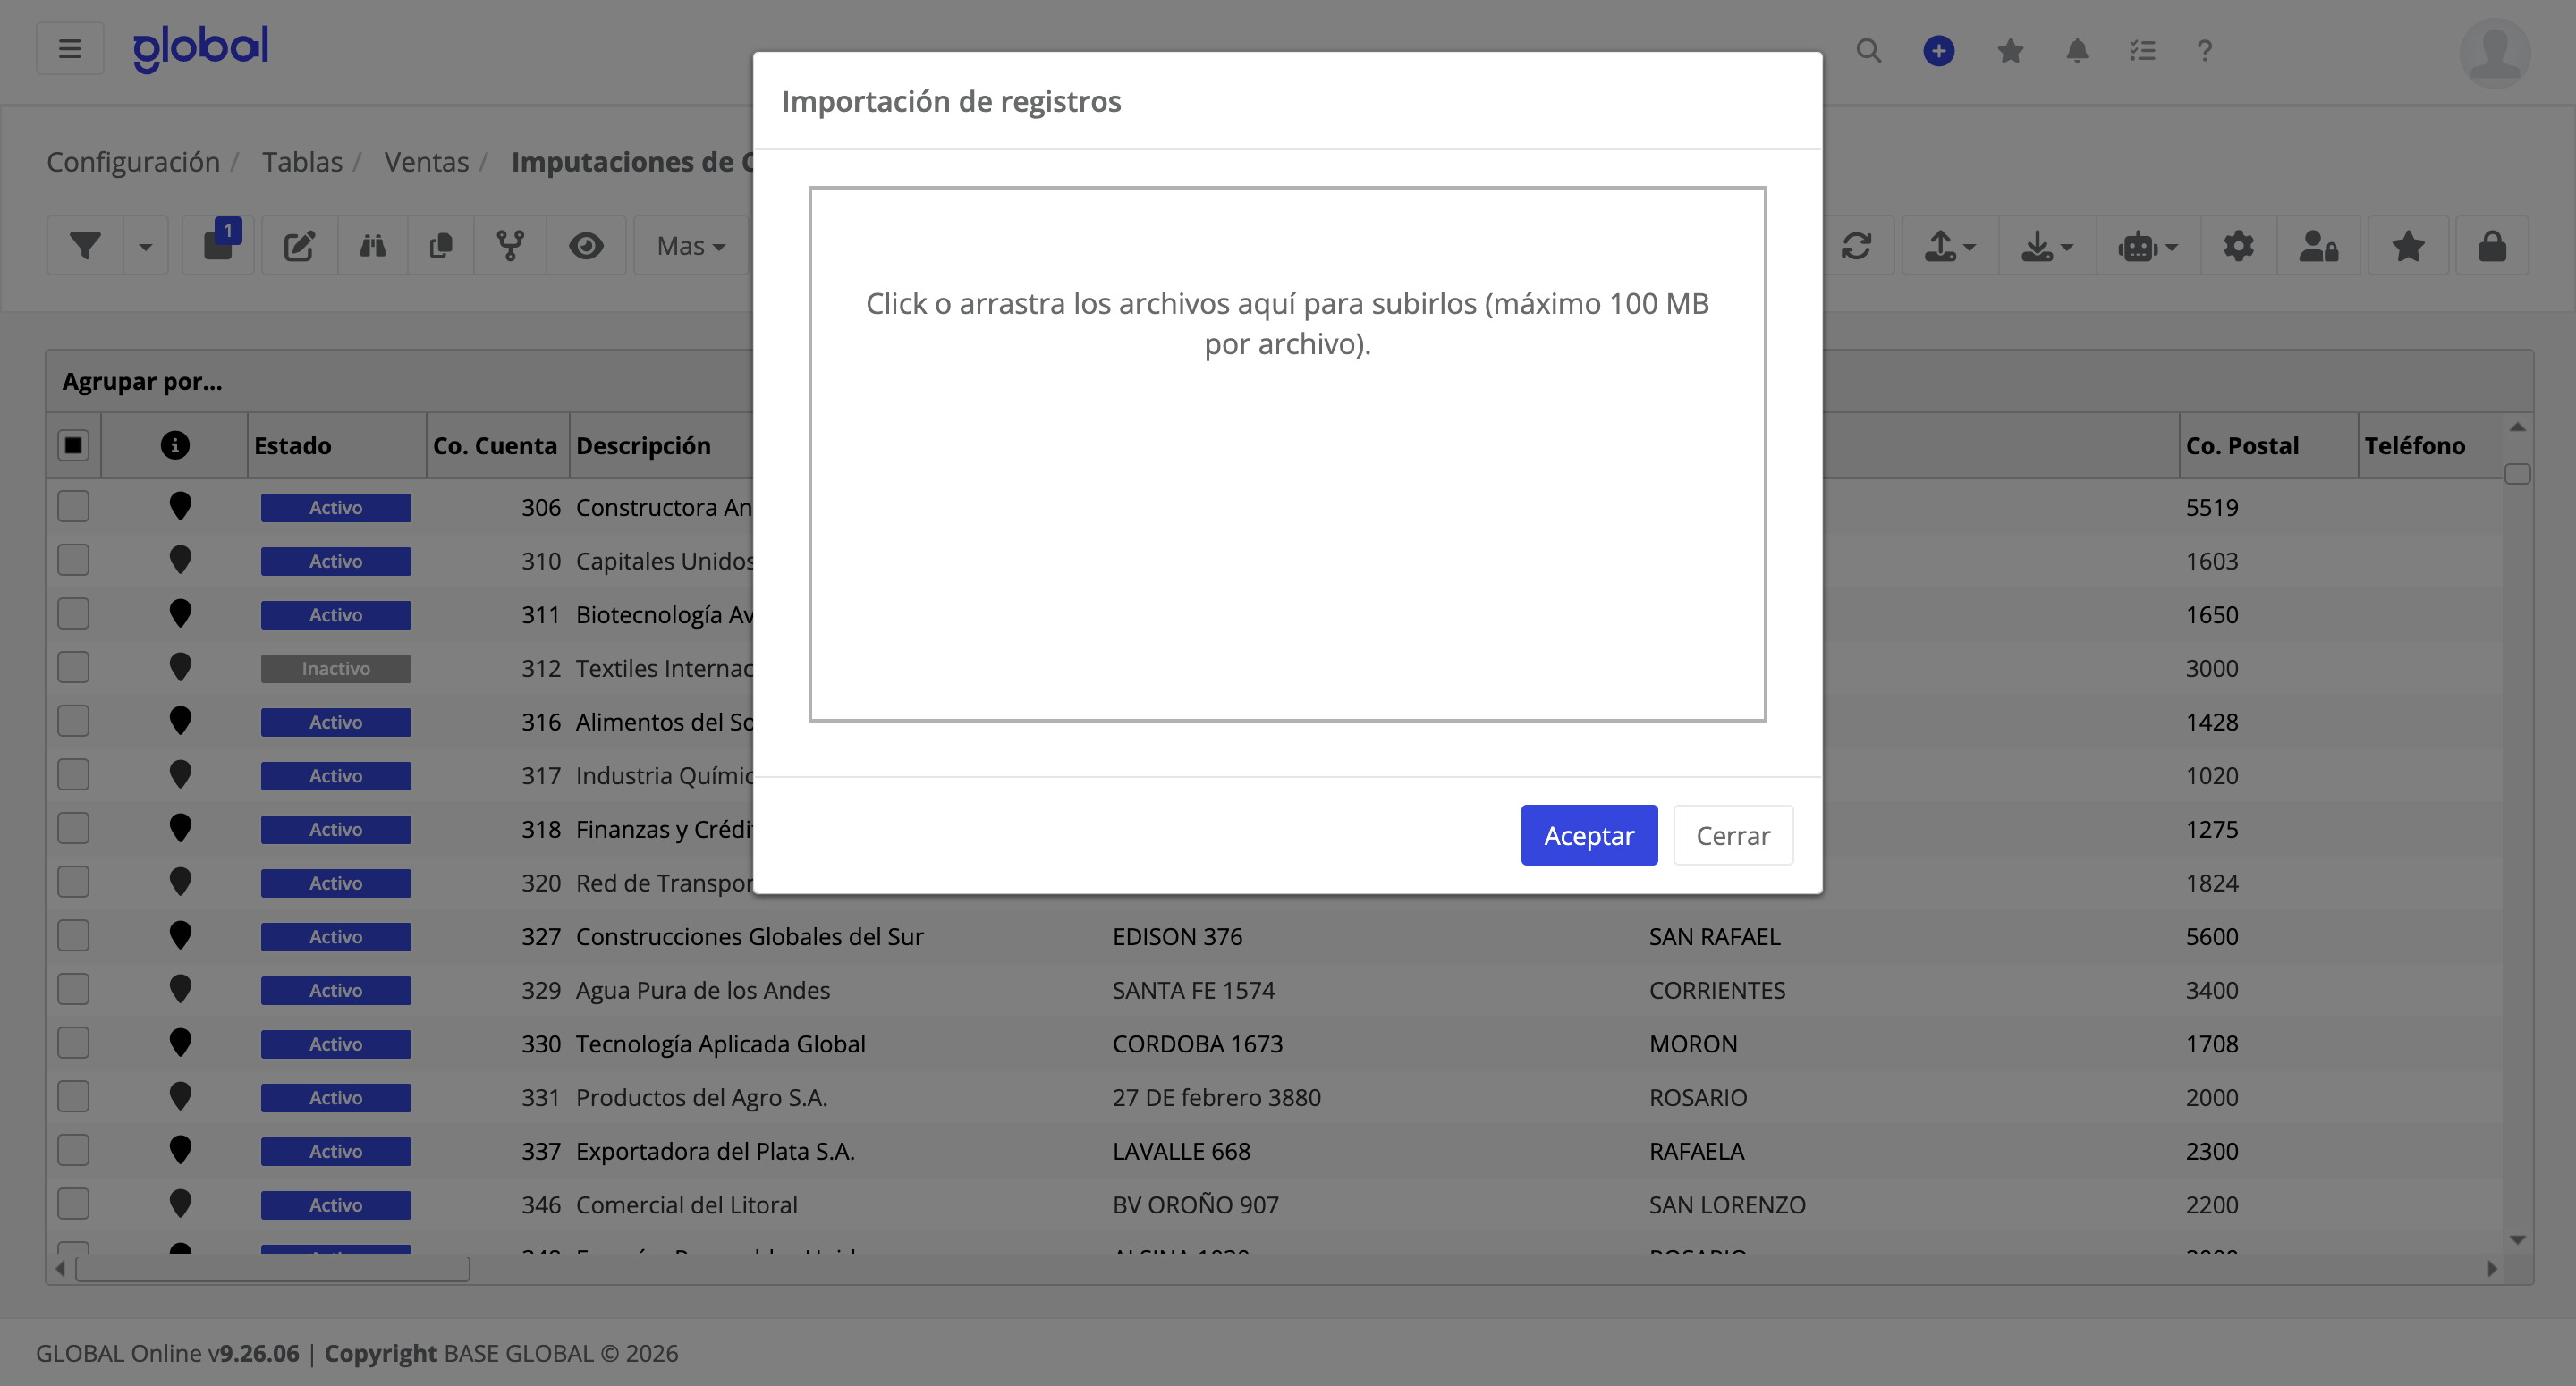Open the search magnifier in header

tap(1868, 50)
